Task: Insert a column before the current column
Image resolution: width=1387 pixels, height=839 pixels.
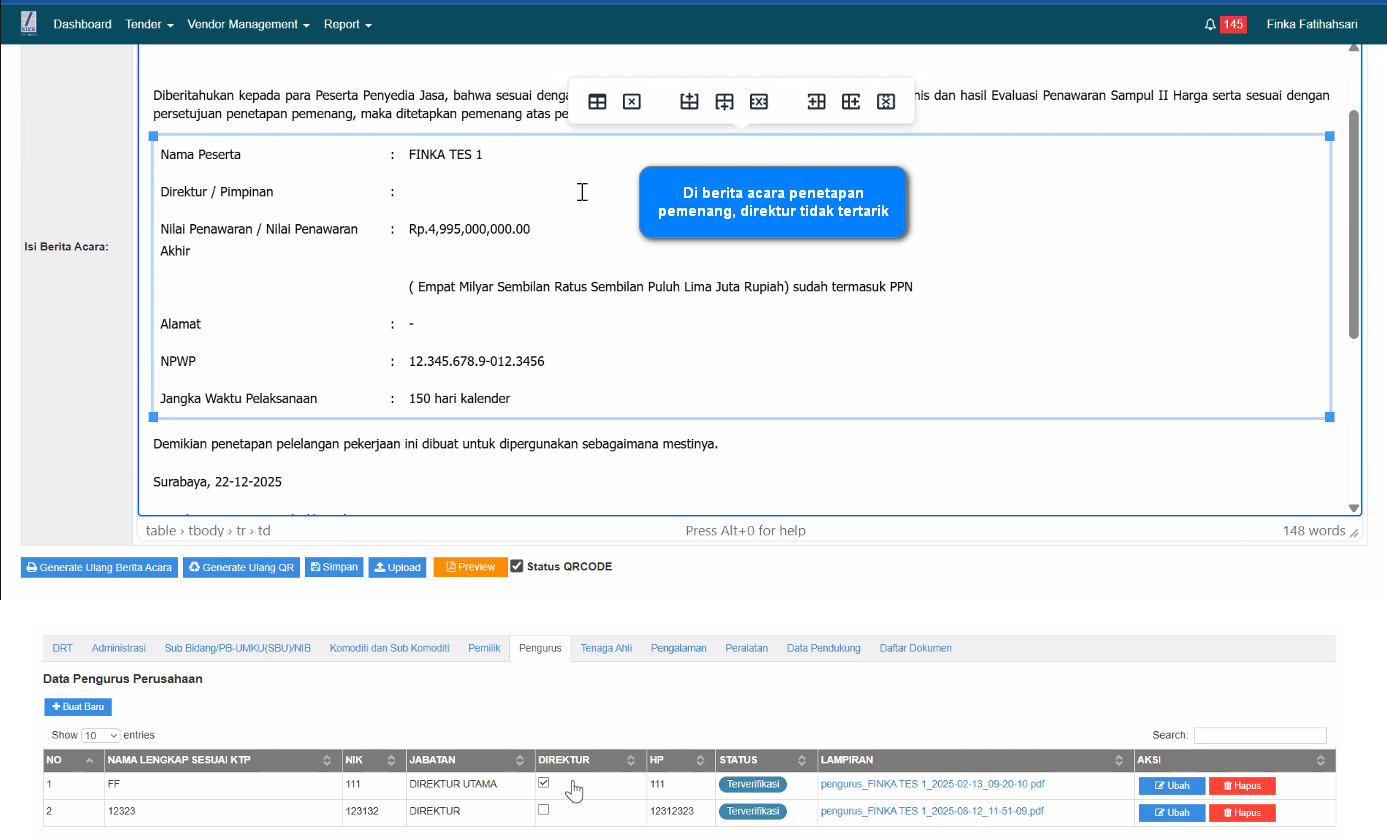Action: (816, 102)
